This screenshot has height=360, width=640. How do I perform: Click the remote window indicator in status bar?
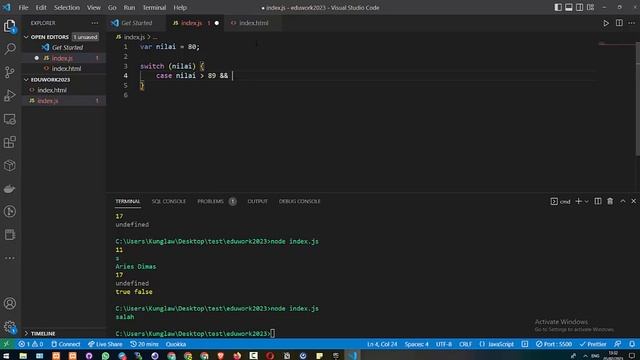click(x=6, y=344)
